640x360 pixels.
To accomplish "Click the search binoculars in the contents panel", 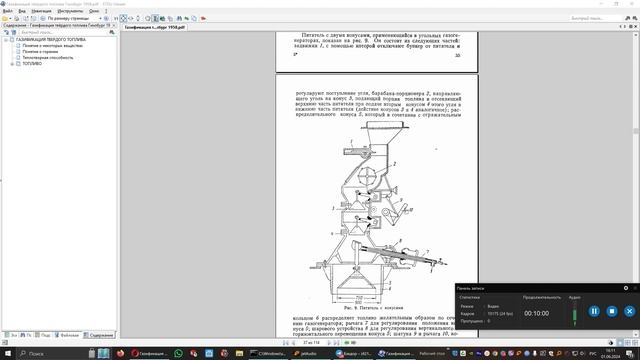I will 112,32.
